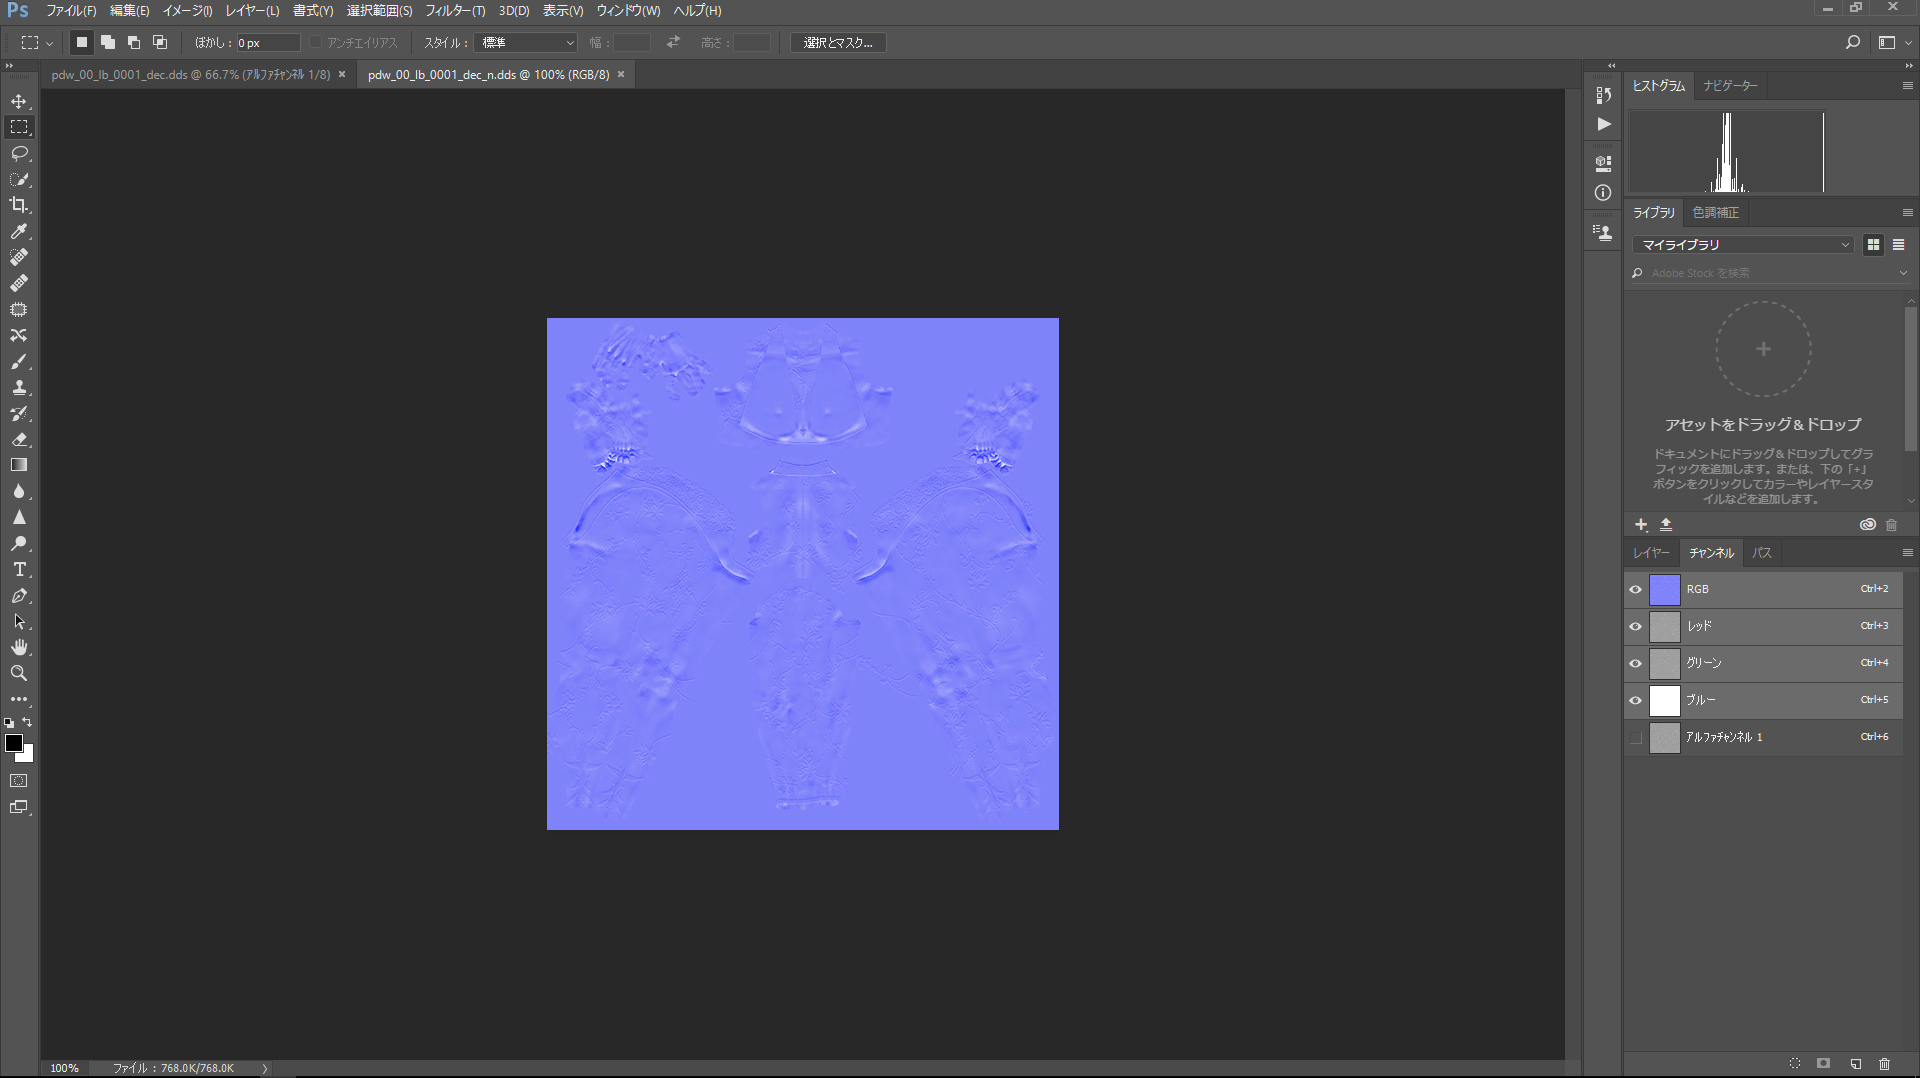Select the Horizontal Type tool
The height and width of the screenshot is (1078, 1920).
click(19, 569)
